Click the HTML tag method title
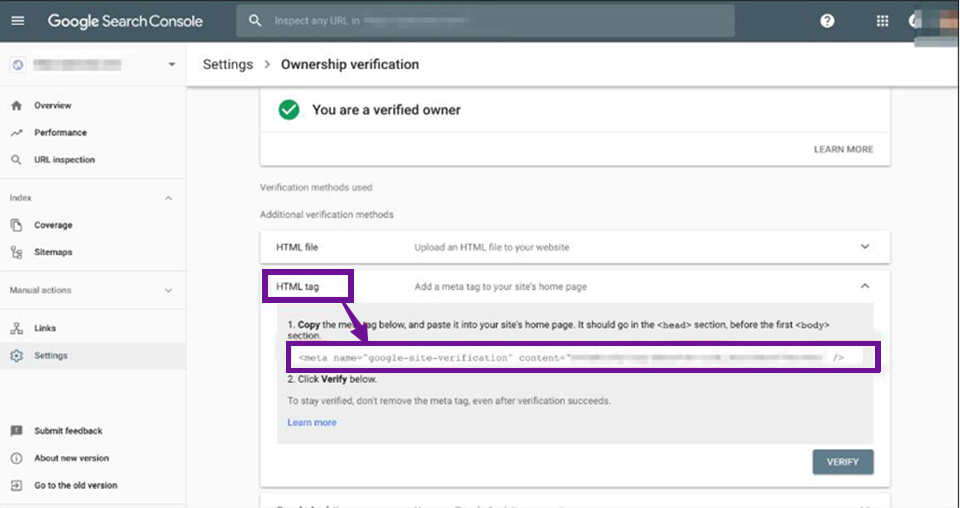Screen dimensions: 960x508 click(298, 286)
